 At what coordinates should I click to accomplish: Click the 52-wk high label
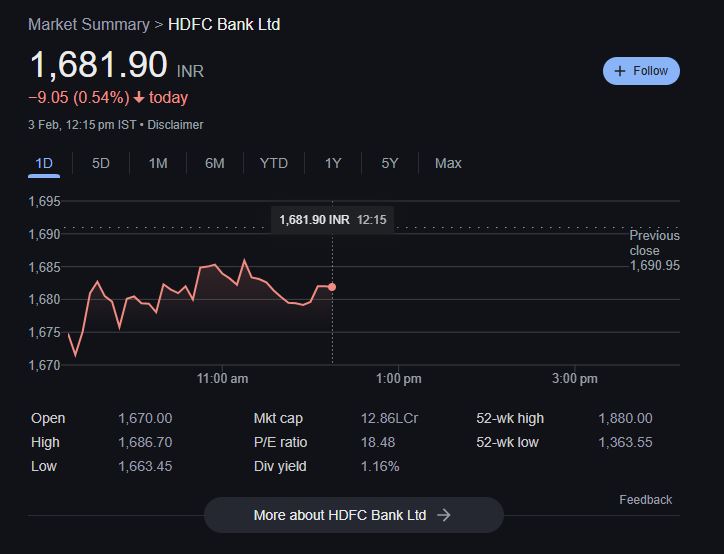pyautogui.click(x=510, y=418)
